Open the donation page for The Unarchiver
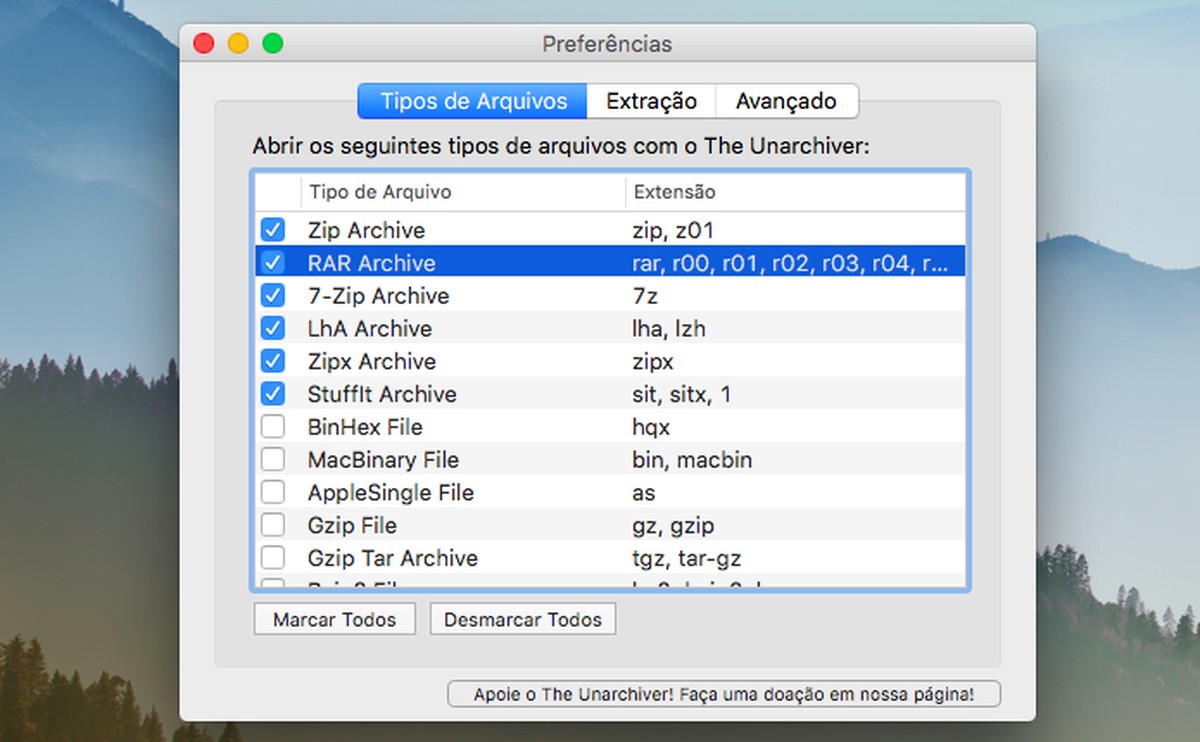 tap(723, 693)
